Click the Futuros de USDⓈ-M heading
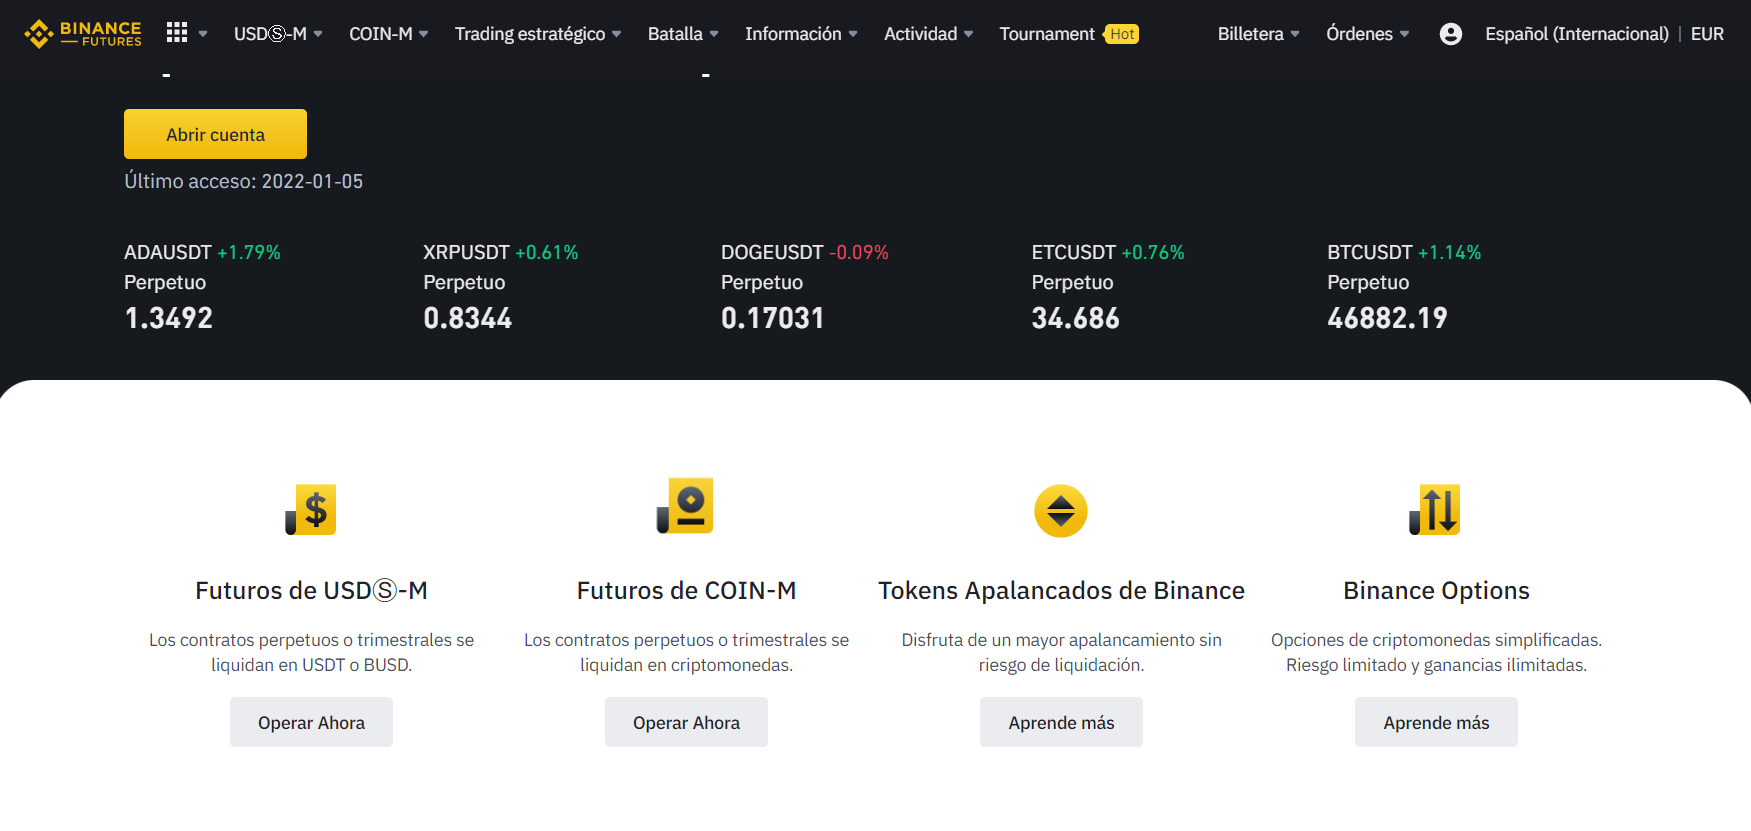The width and height of the screenshot is (1751, 831). (311, 591)
